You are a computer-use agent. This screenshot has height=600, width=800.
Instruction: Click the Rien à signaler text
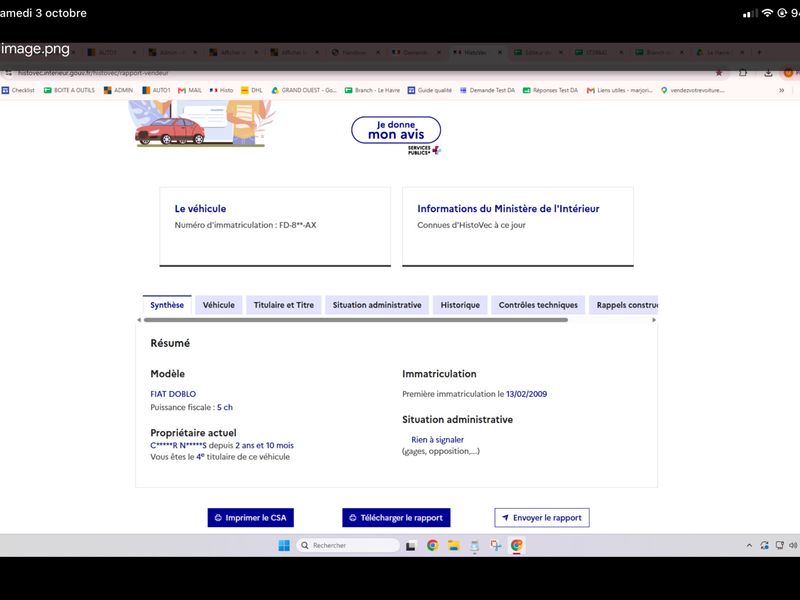coord(437,439)
